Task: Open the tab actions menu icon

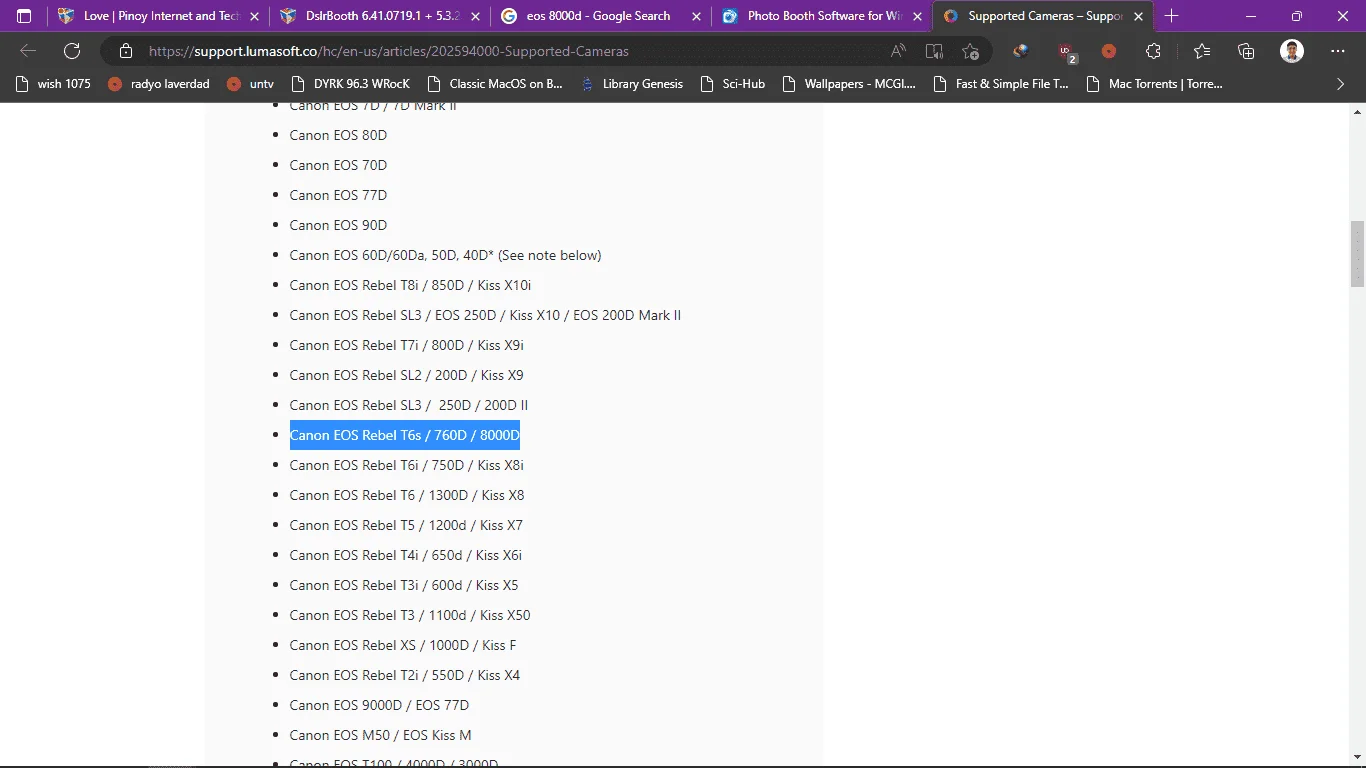Action: pos(24,16)
